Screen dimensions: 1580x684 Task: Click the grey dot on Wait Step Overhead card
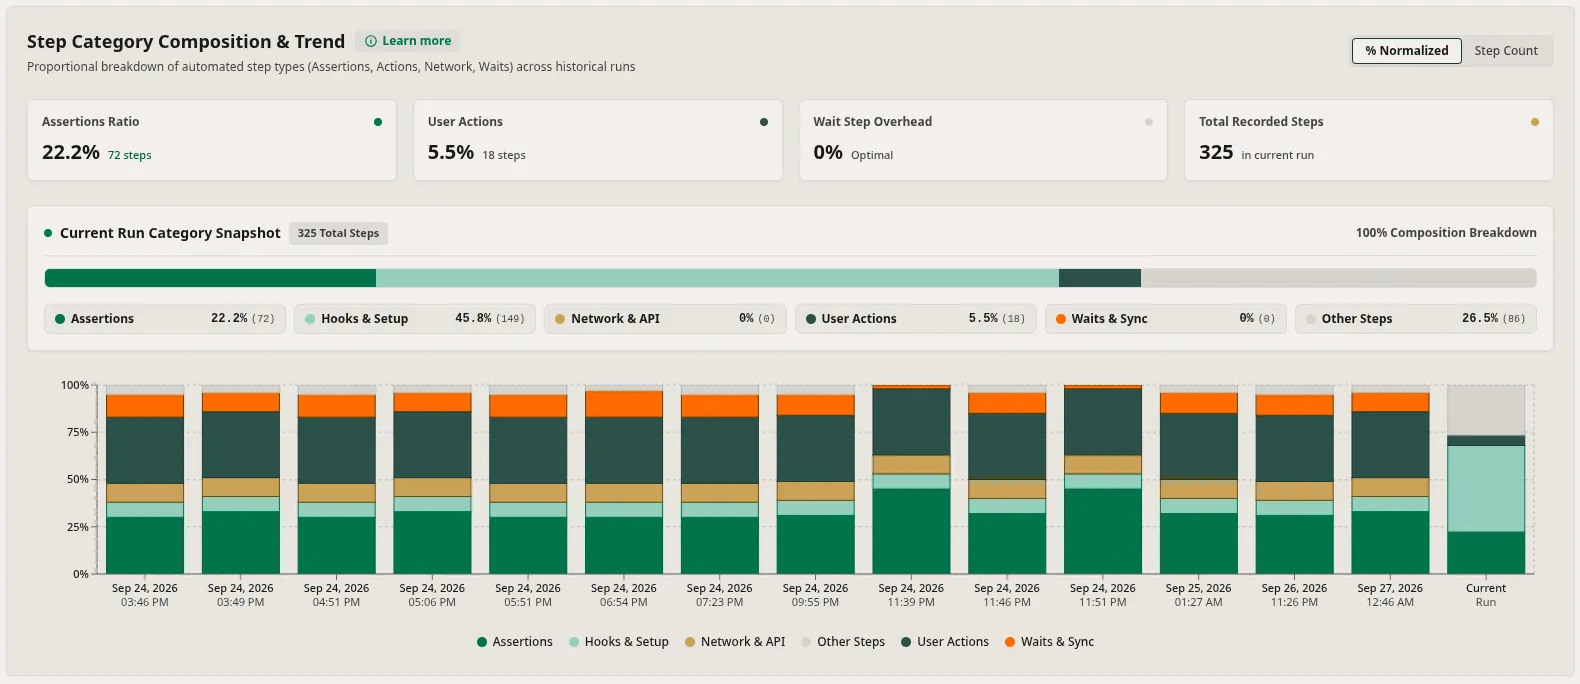[1149, 122]
